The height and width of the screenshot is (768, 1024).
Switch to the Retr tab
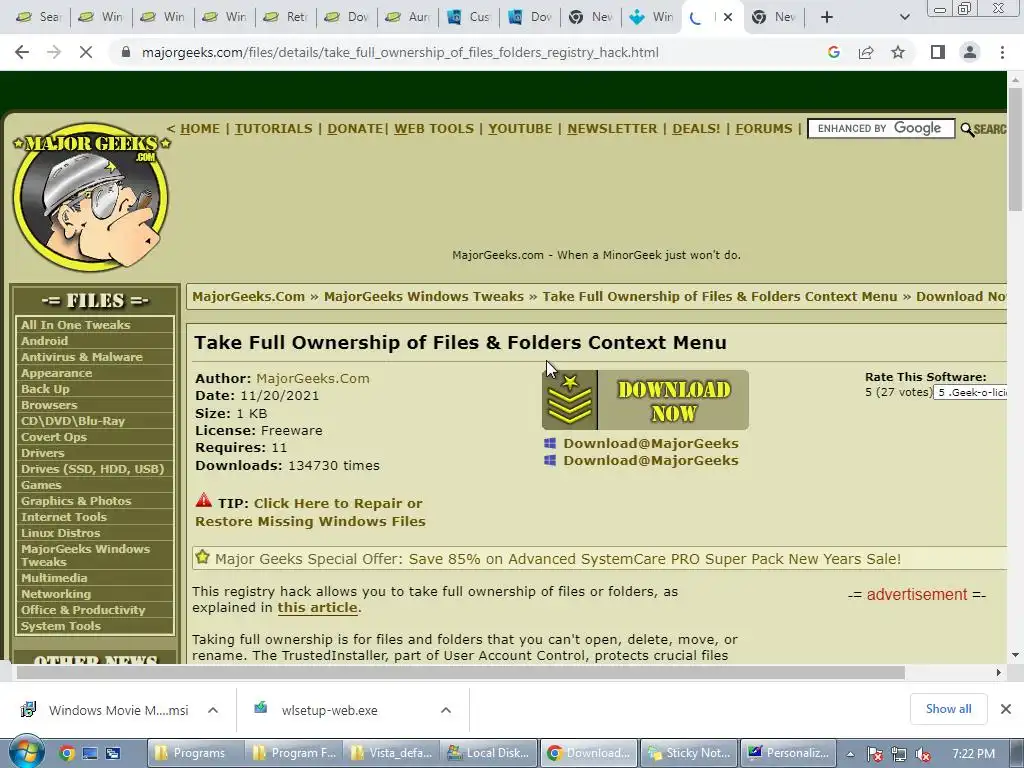[x=285, y=17]
